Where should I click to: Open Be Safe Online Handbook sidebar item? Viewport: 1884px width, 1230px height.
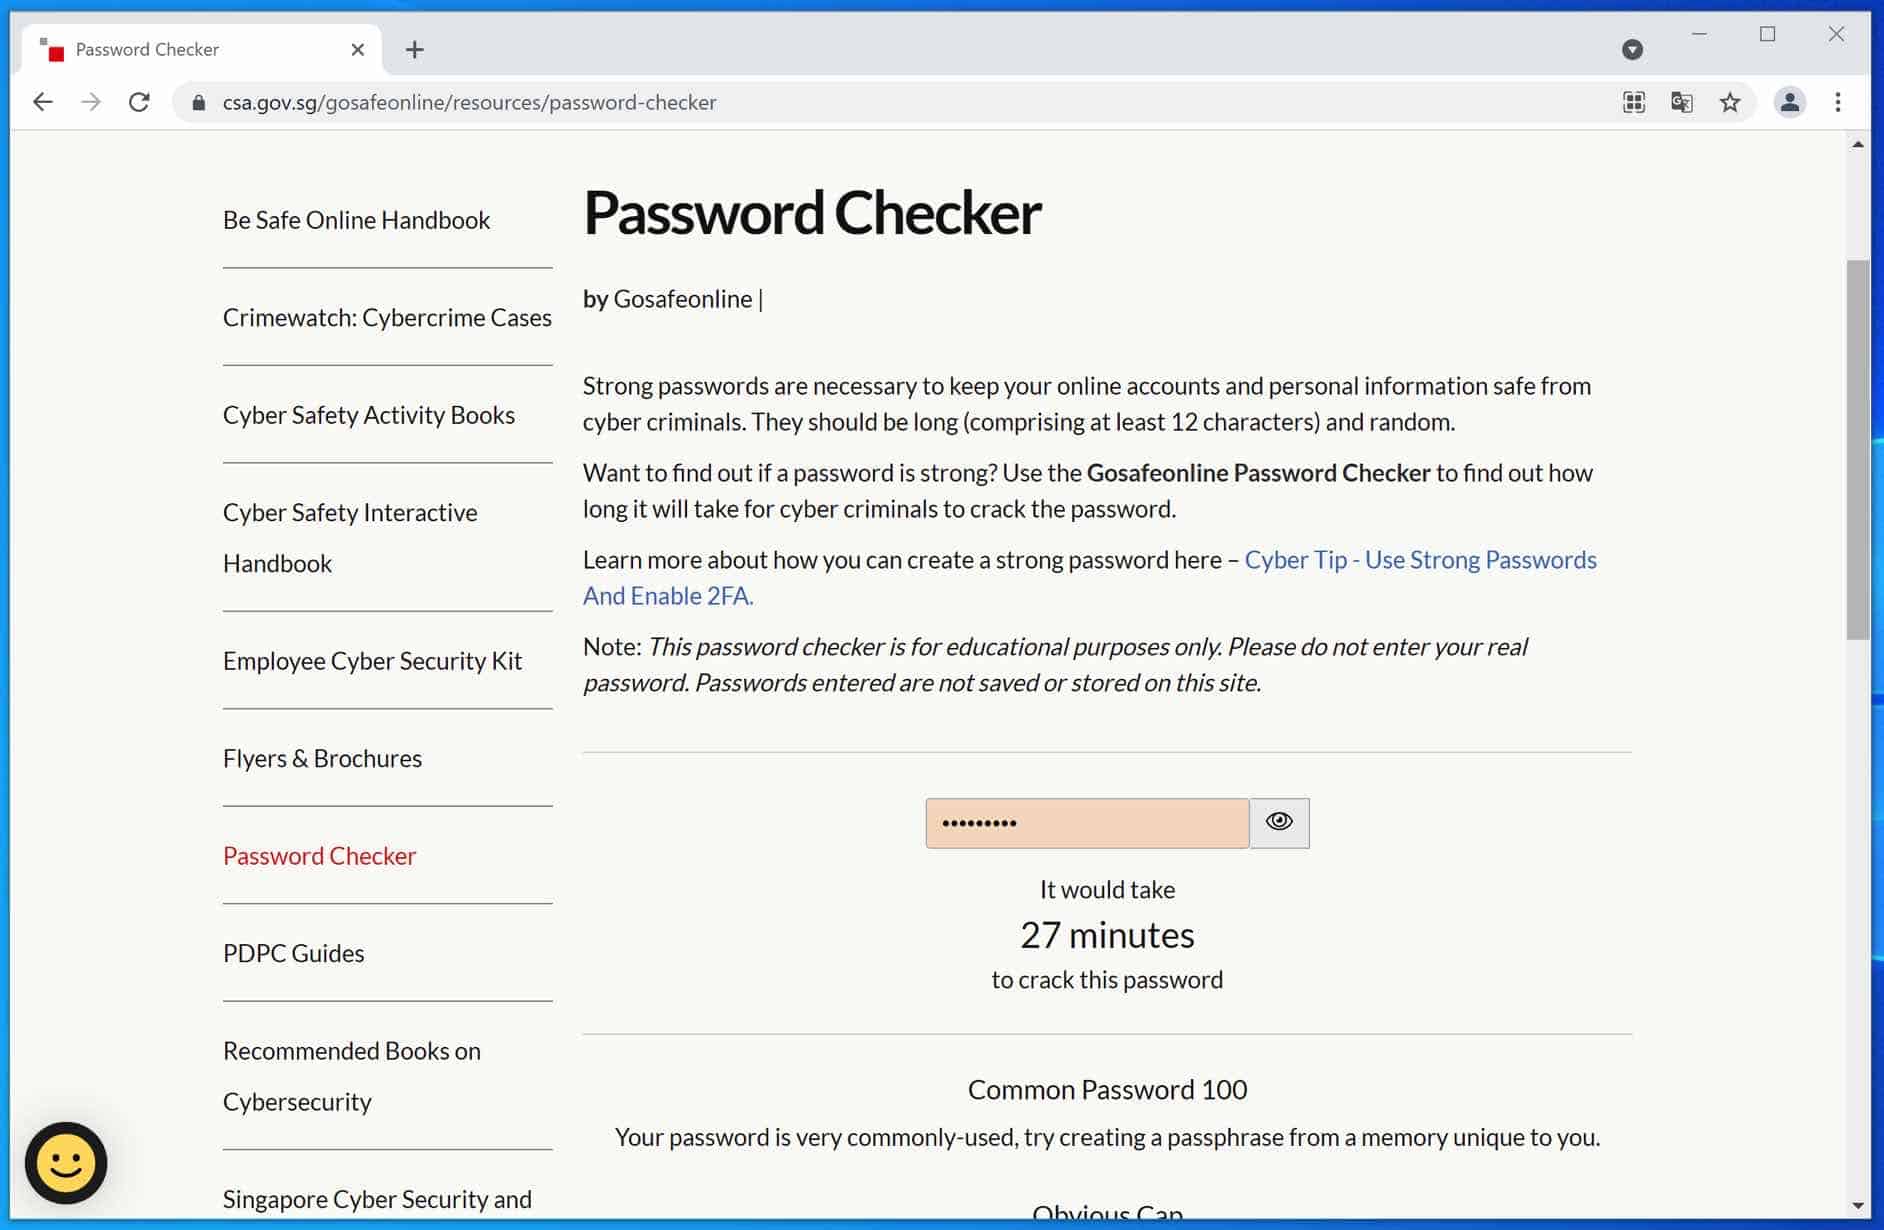(x=356, y=220)
